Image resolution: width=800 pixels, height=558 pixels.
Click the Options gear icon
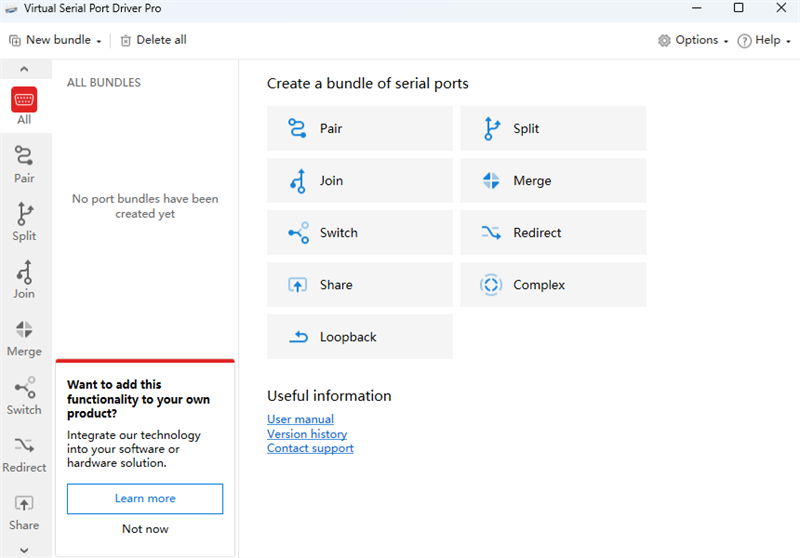(x=664, y=40)
